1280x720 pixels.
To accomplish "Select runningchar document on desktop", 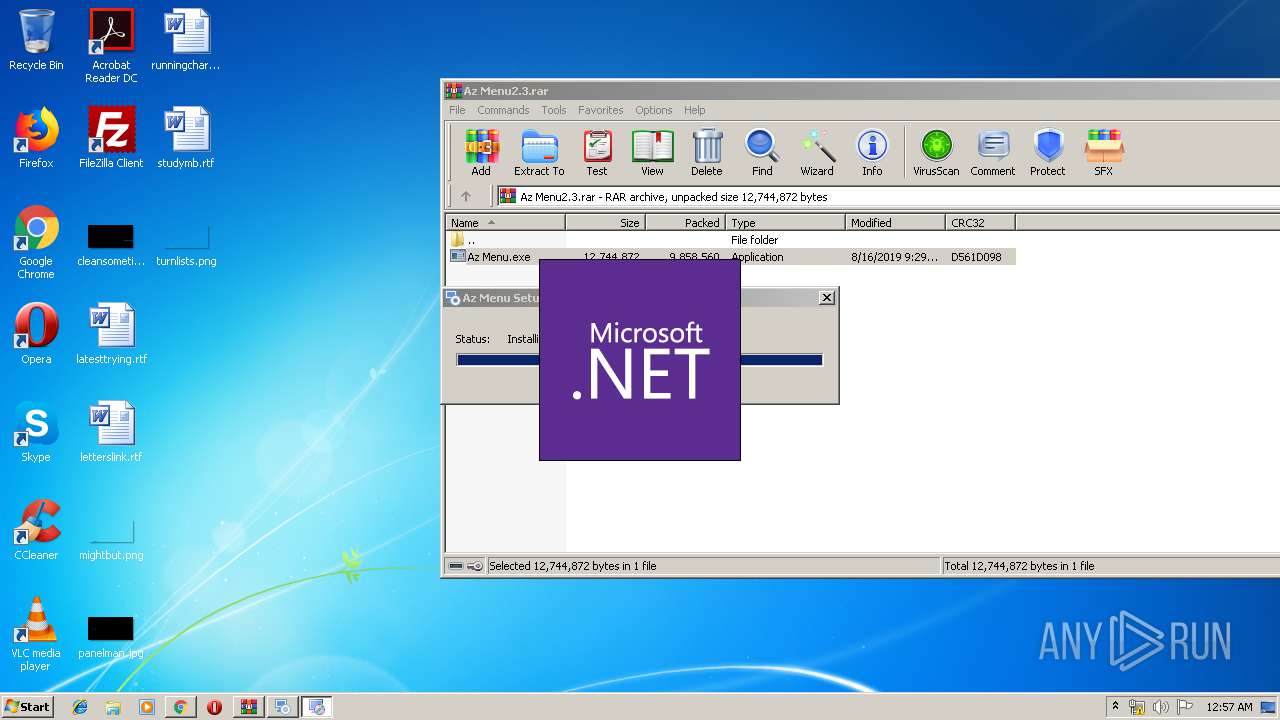I will [x=186, y=40].
